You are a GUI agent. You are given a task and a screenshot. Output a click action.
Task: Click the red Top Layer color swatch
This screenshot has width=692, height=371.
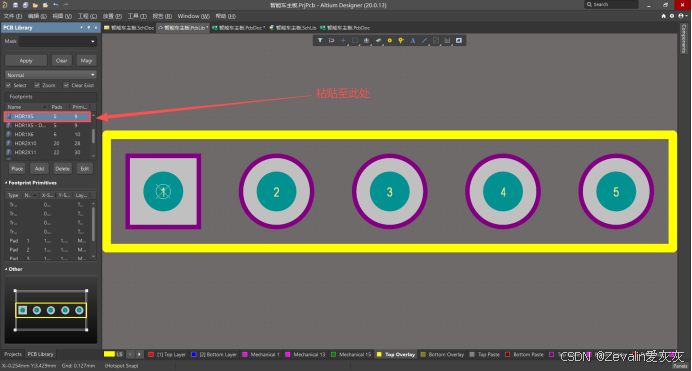151,355
